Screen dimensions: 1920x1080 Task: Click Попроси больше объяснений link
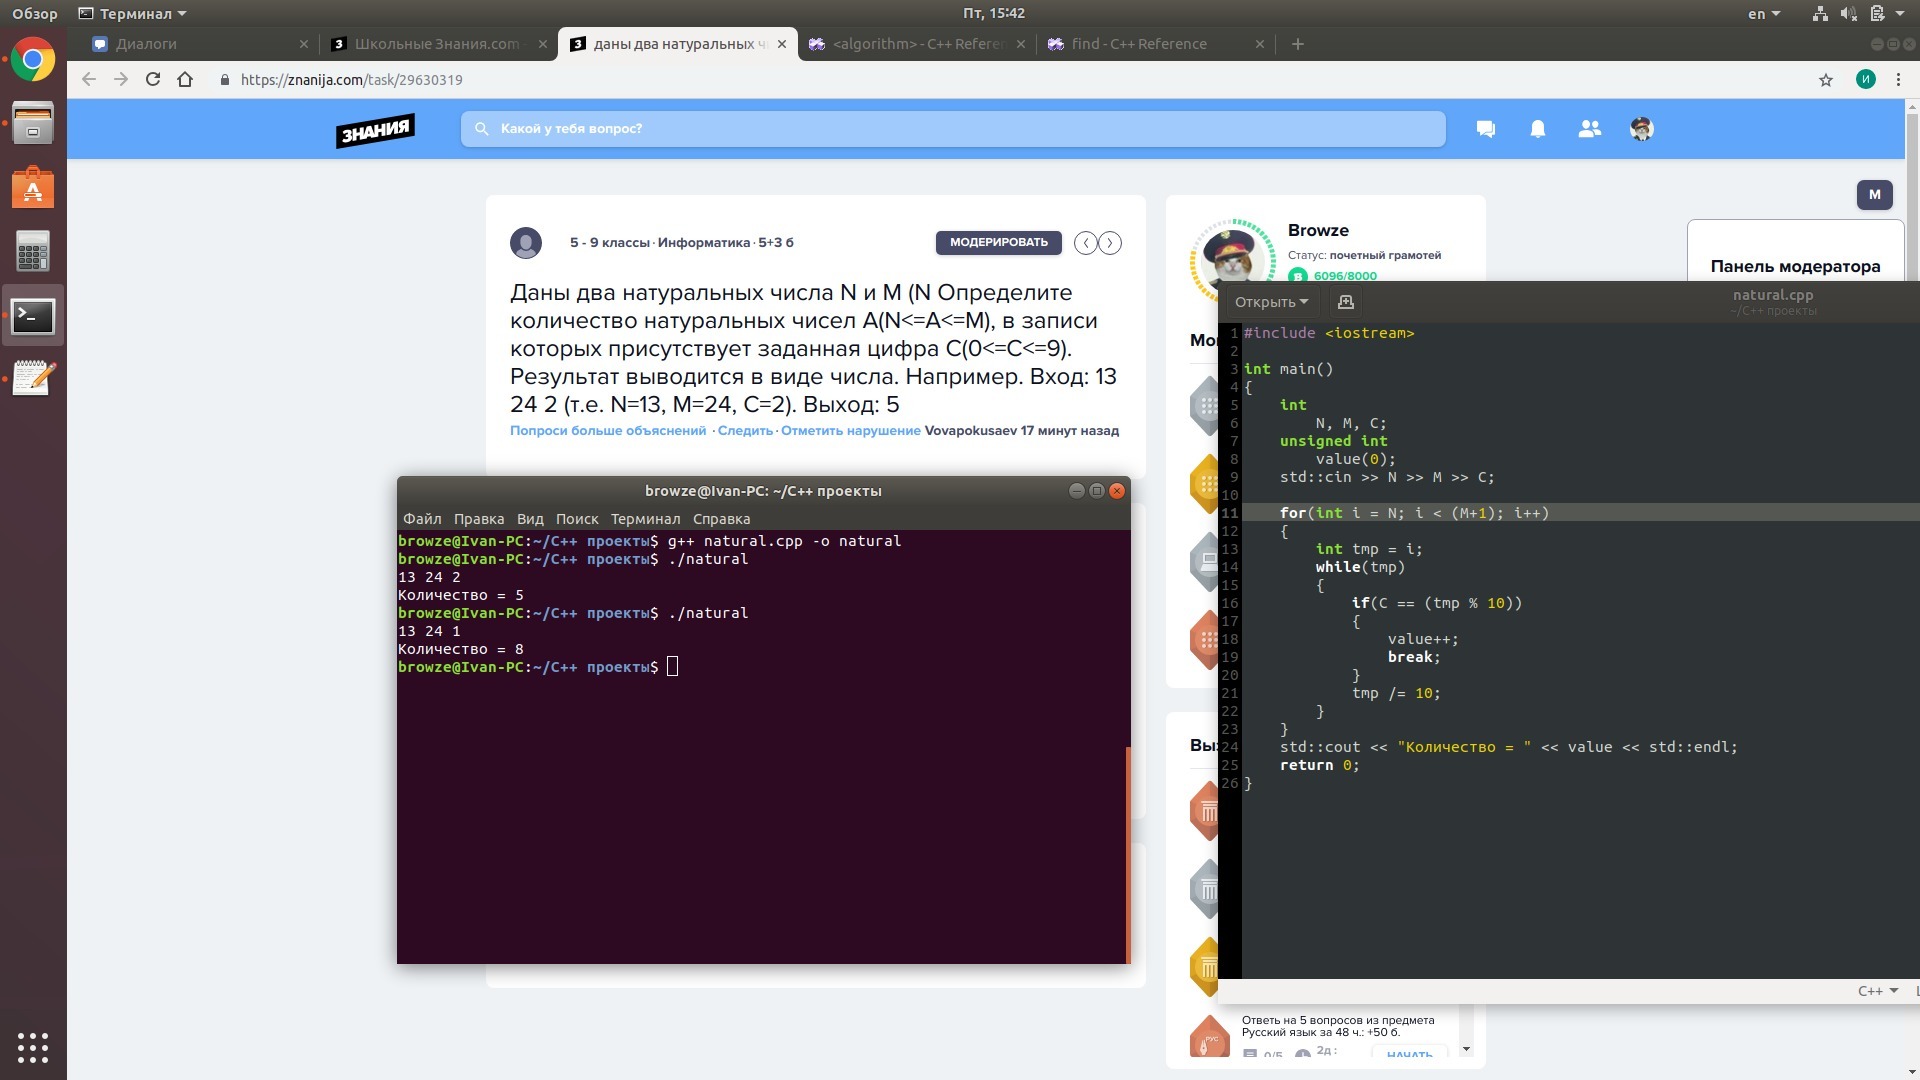pos(608,431)
